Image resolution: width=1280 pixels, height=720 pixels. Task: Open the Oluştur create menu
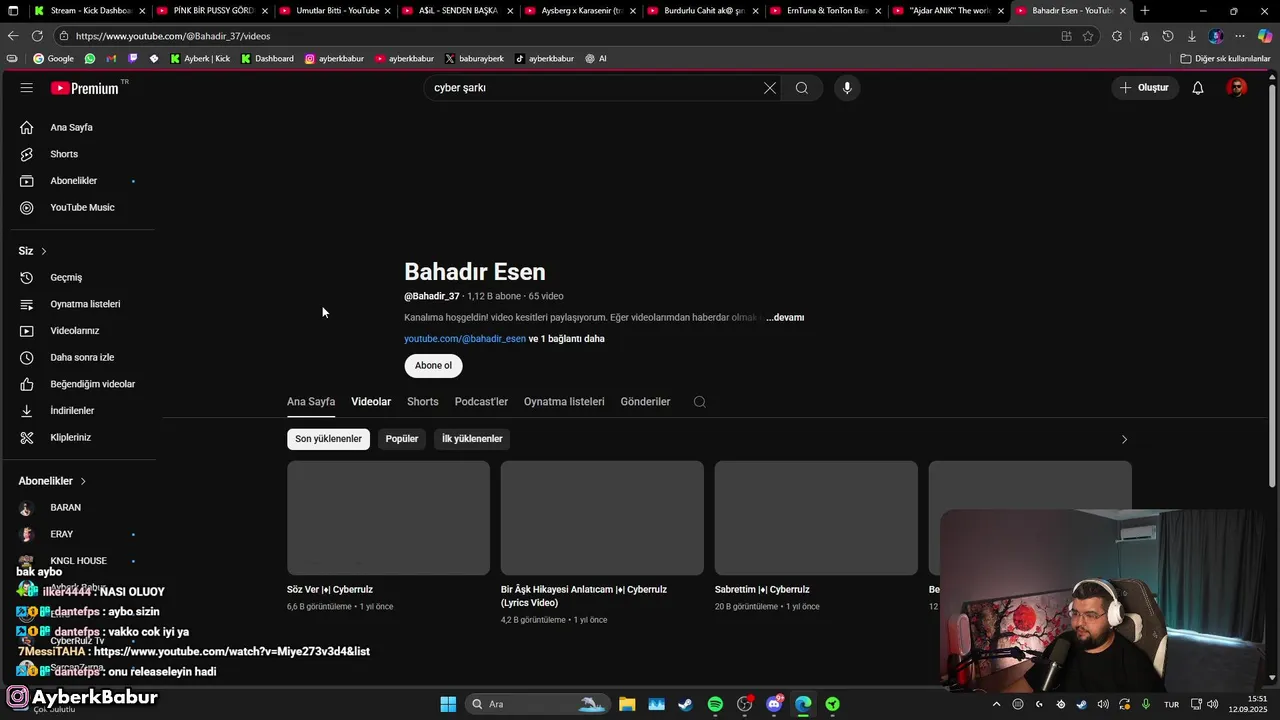1144,88
